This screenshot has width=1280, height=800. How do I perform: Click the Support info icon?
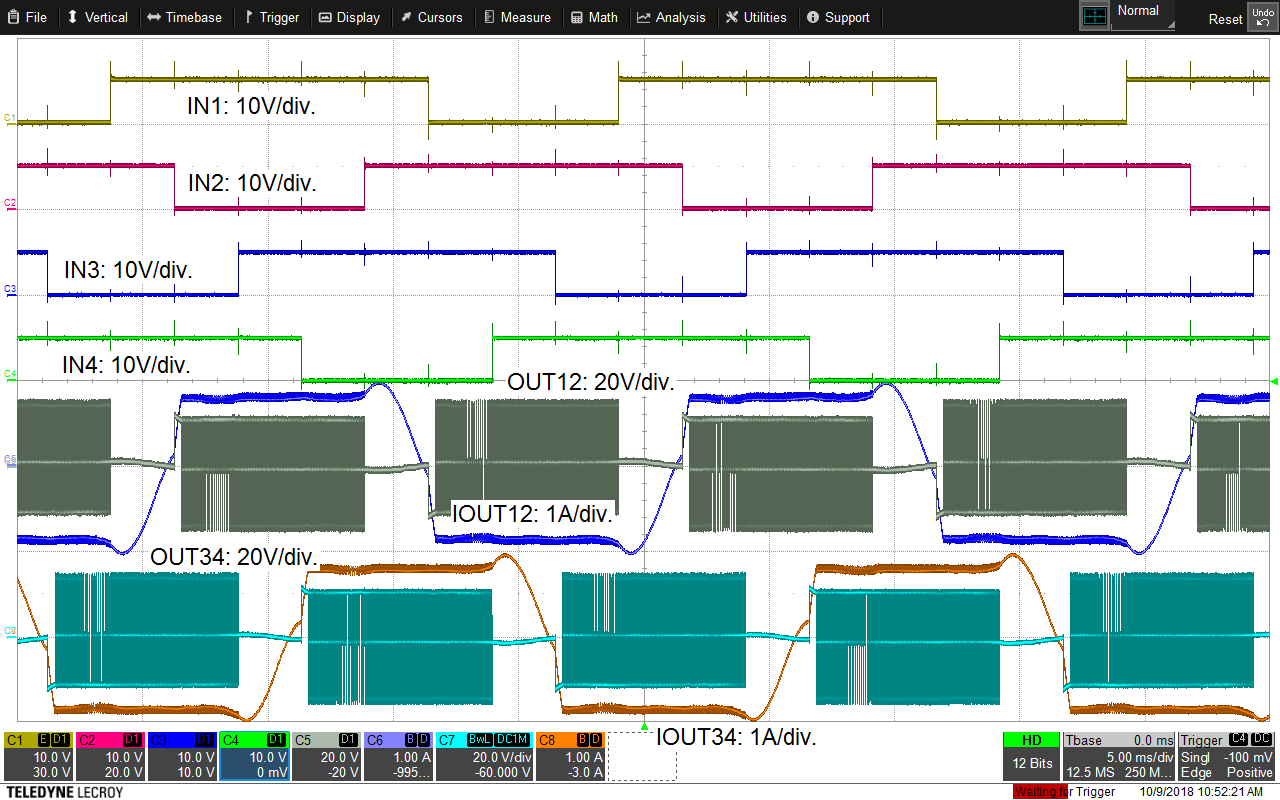coord(812,16)
